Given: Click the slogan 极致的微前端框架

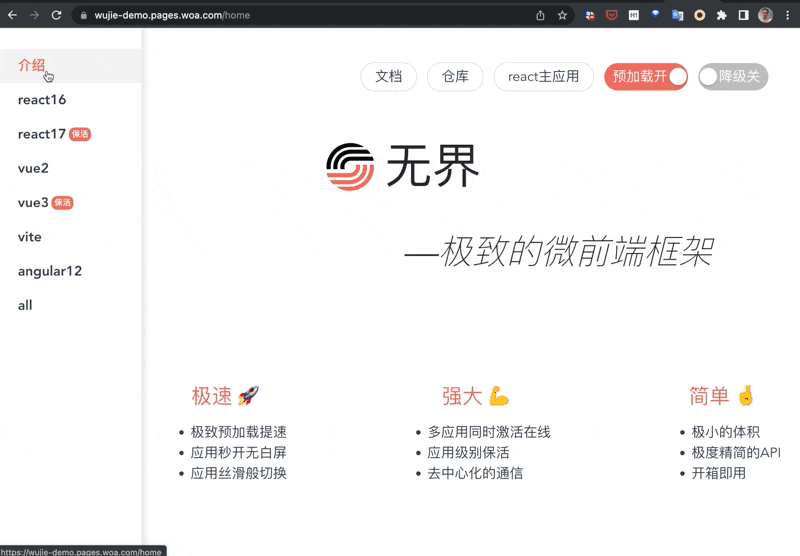Looking at the screenshot, I should point(577,251).
